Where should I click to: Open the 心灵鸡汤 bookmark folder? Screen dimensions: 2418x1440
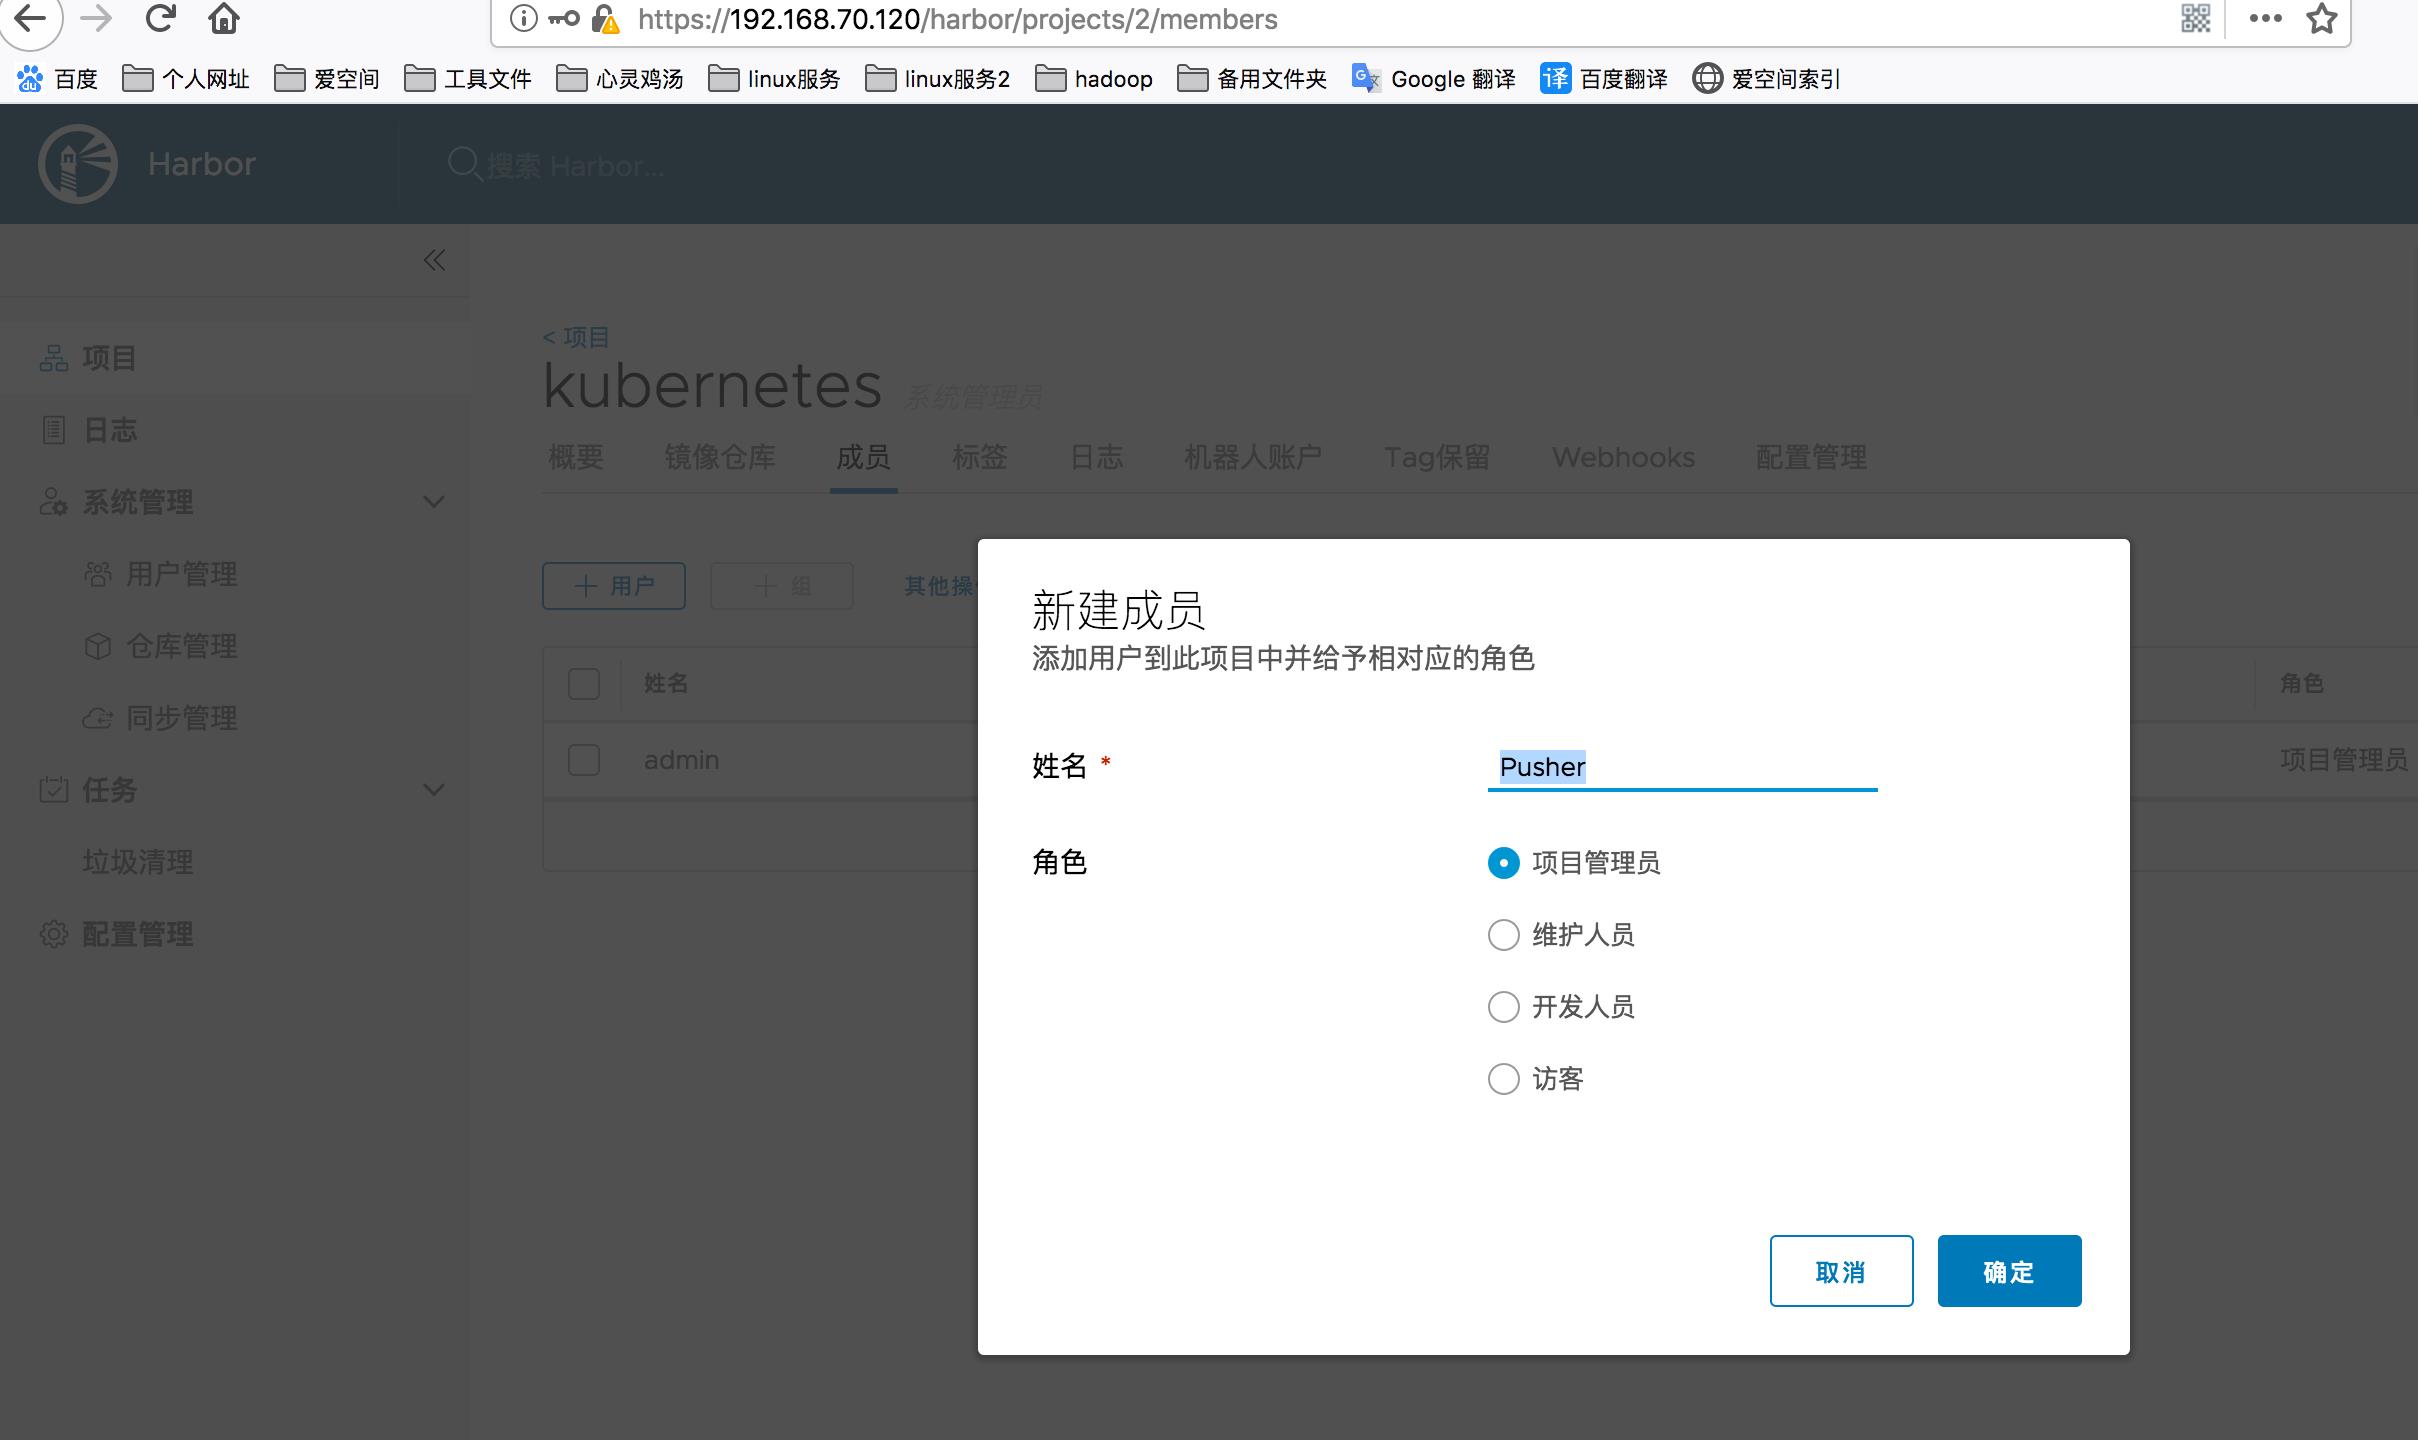(x=620, y=79)
